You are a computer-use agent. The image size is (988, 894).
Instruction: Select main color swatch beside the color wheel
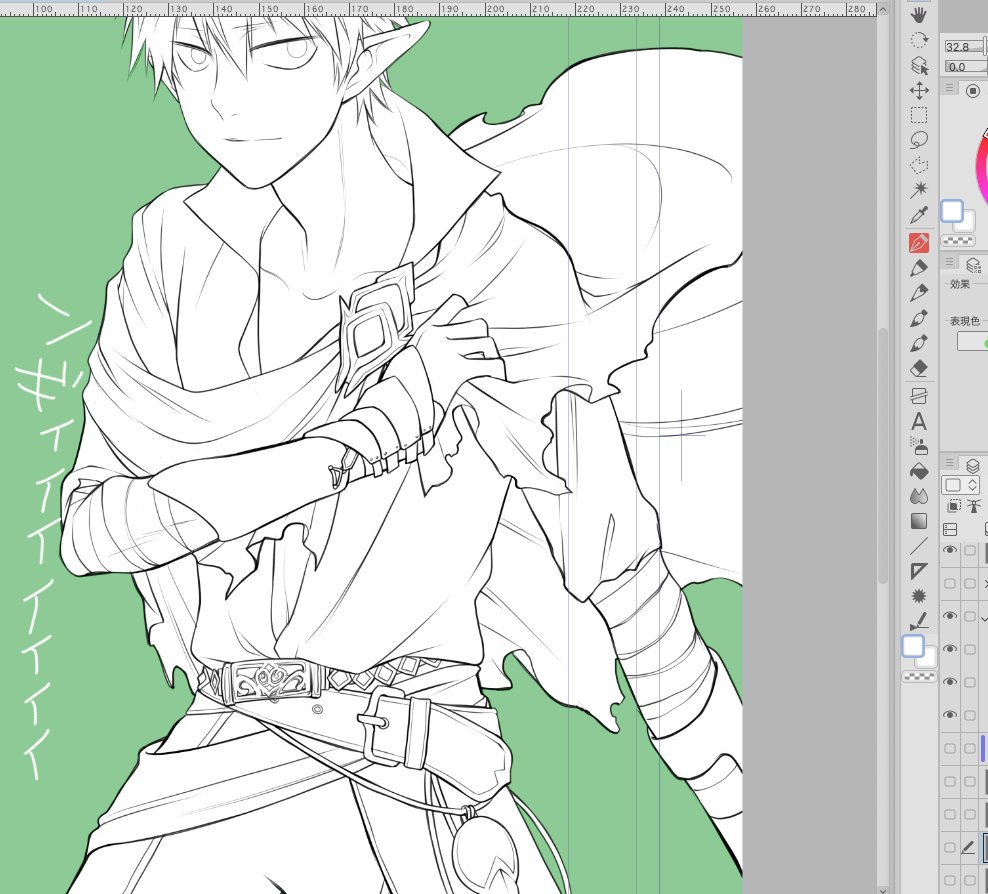pyautogui.click(x=952, y=212)
